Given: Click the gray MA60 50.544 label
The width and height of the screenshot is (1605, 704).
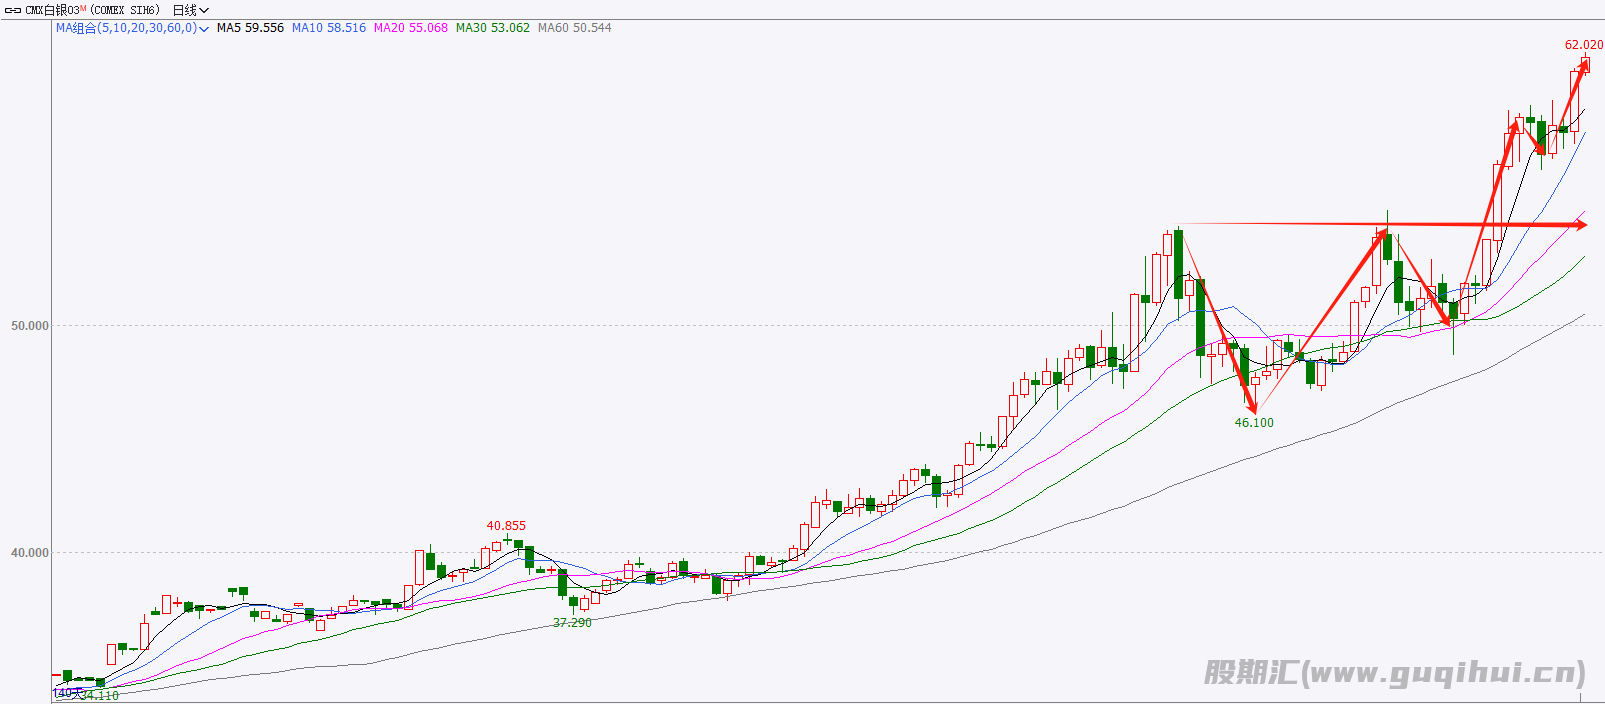Looking at the screenshot, I should (x=574, y=28).
